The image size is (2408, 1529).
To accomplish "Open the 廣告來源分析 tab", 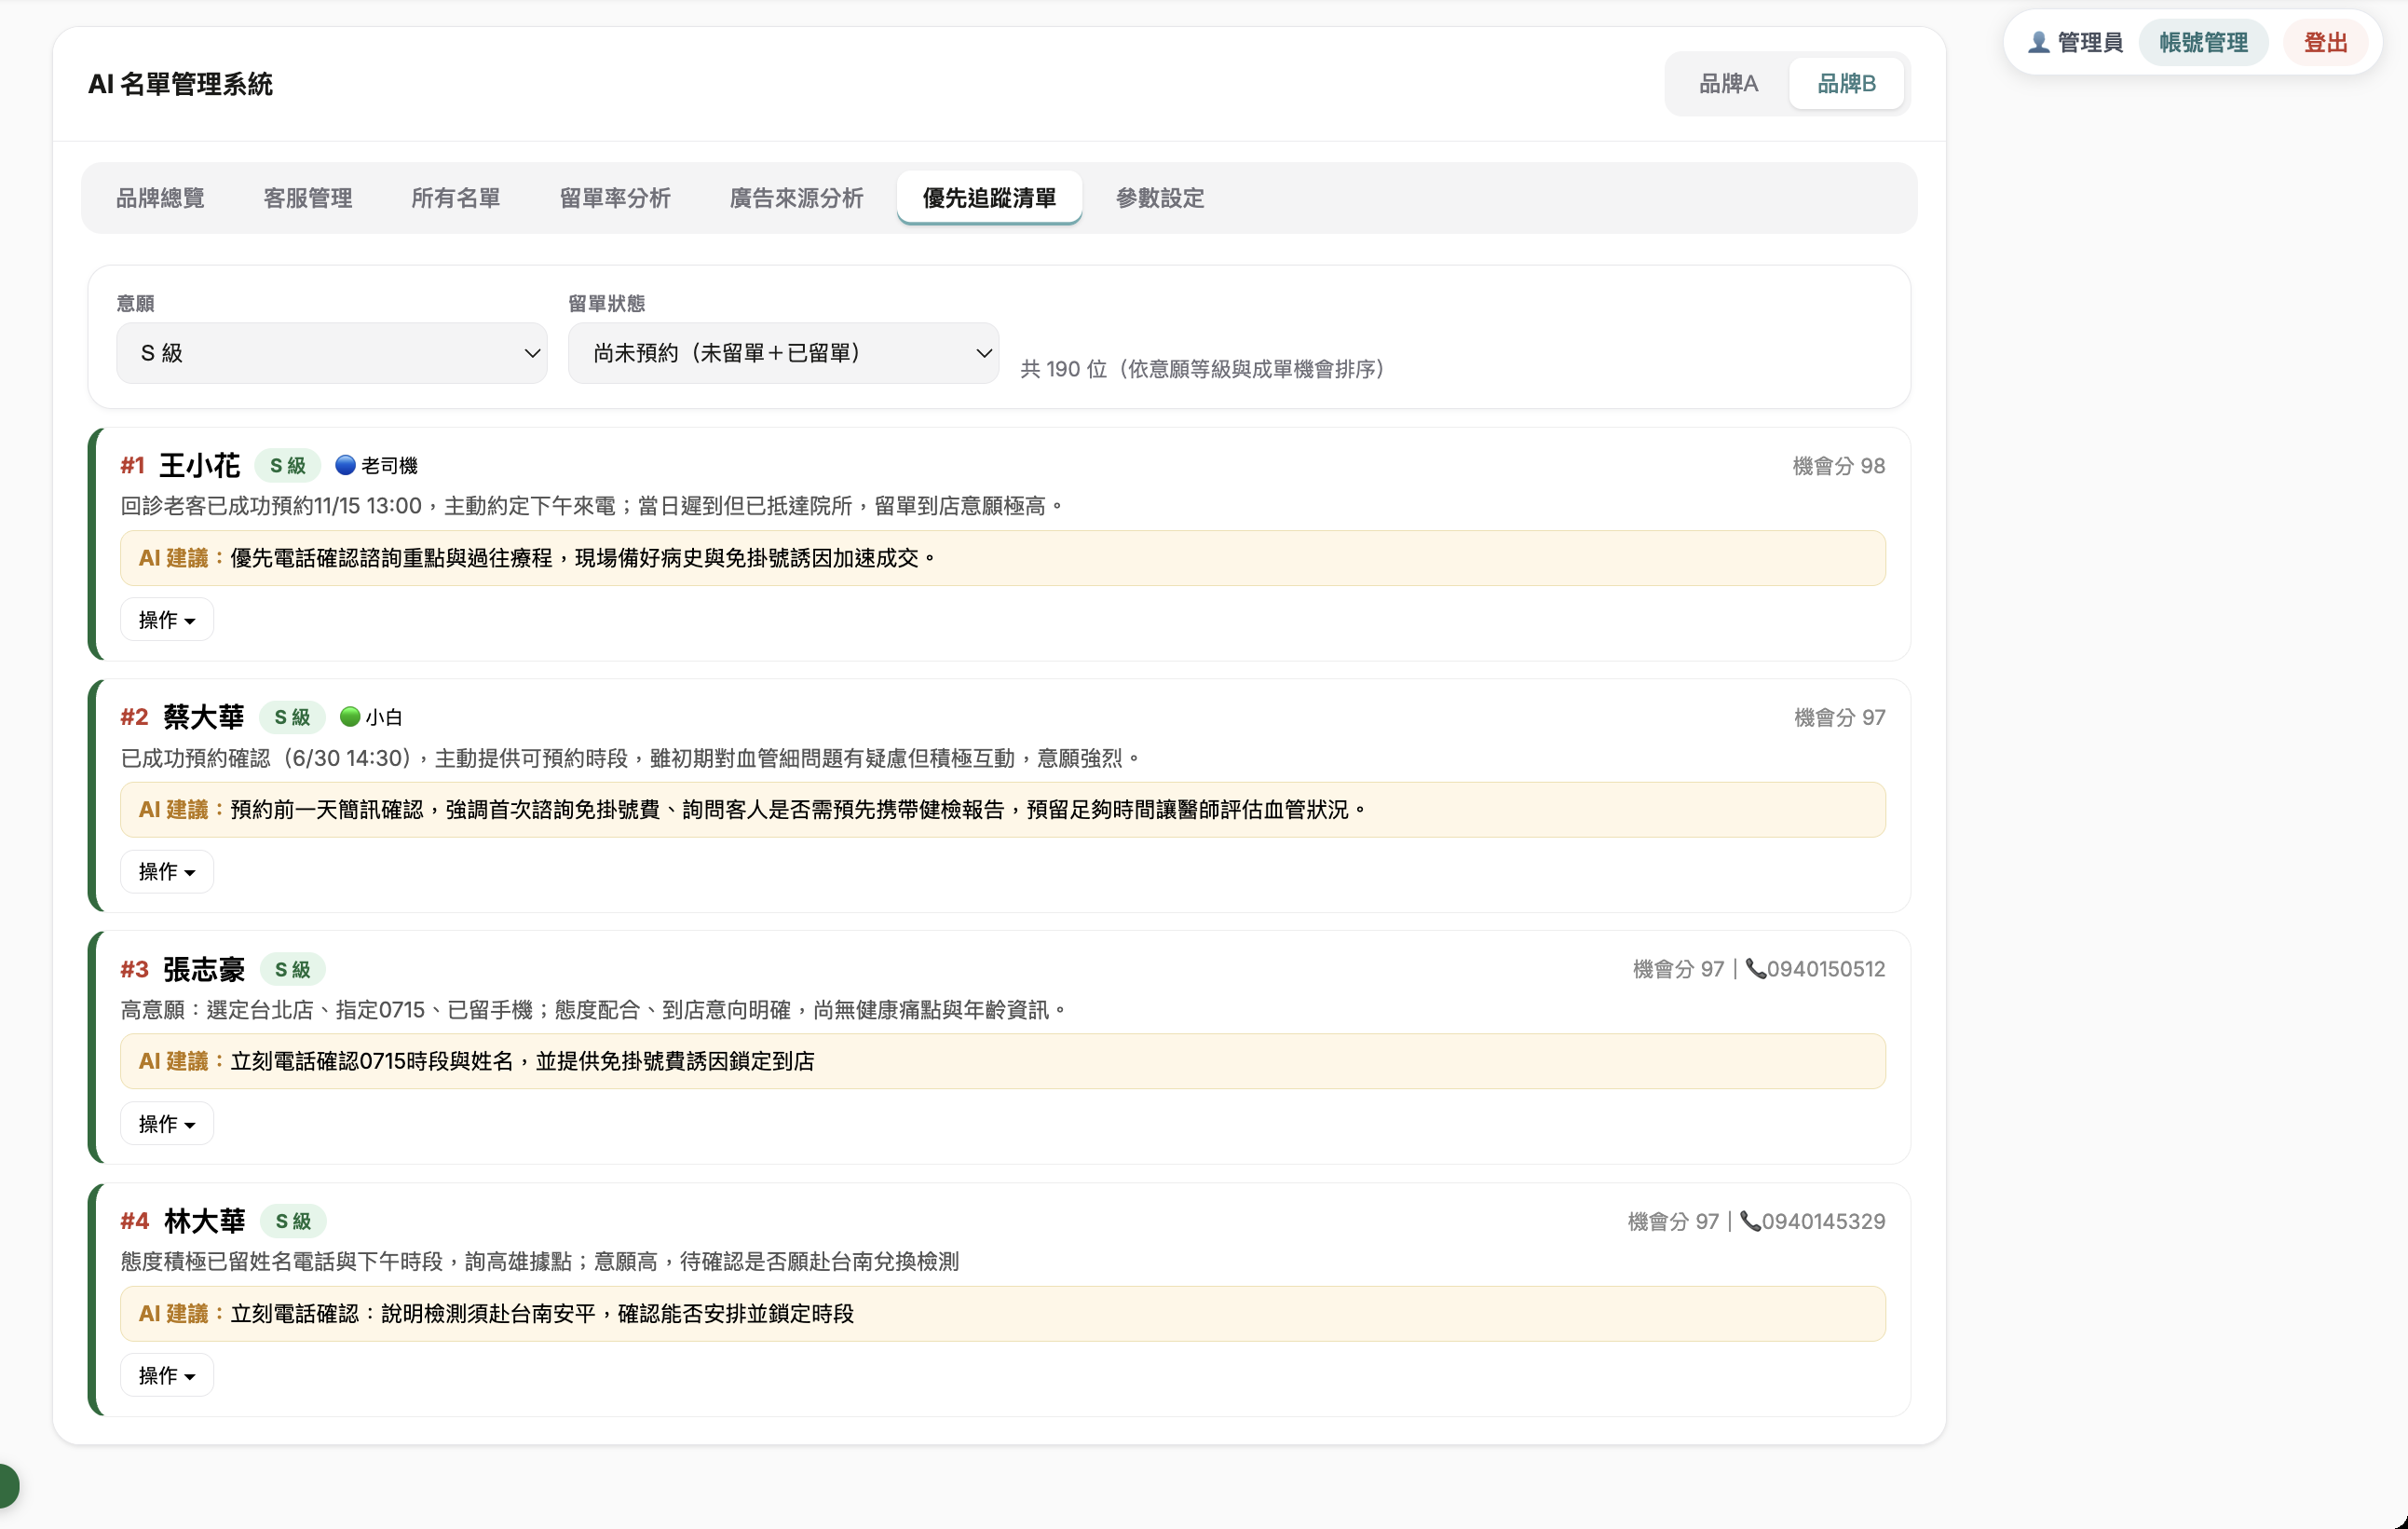I will tap(796, 198).
